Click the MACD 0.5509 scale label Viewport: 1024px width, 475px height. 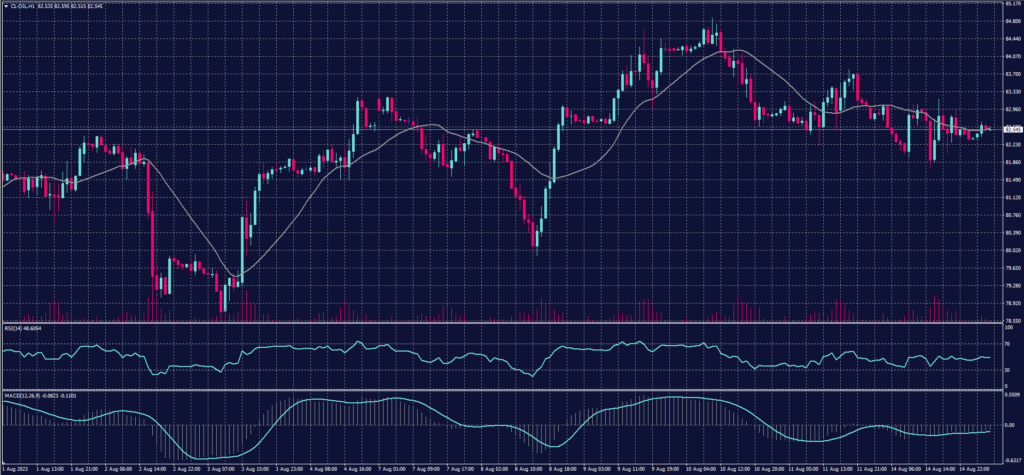coord(1009,394)
